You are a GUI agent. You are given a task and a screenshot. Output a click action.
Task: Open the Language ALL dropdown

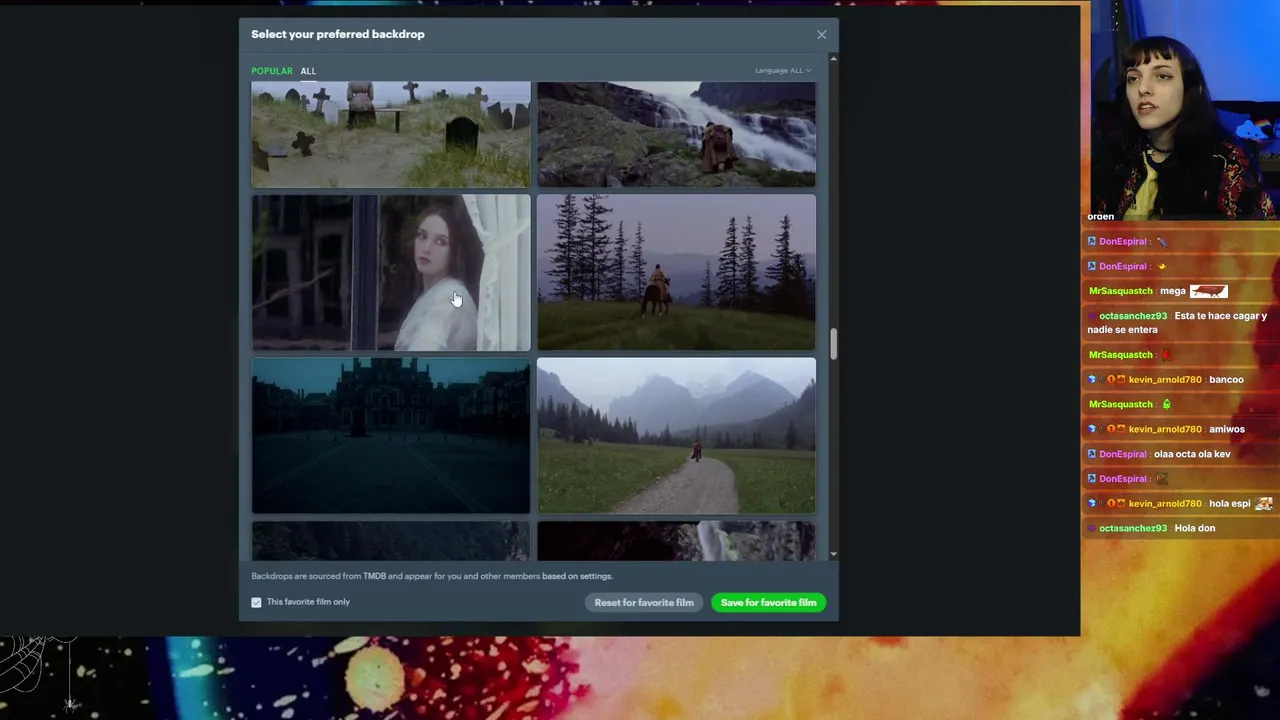tap(783, 71)
